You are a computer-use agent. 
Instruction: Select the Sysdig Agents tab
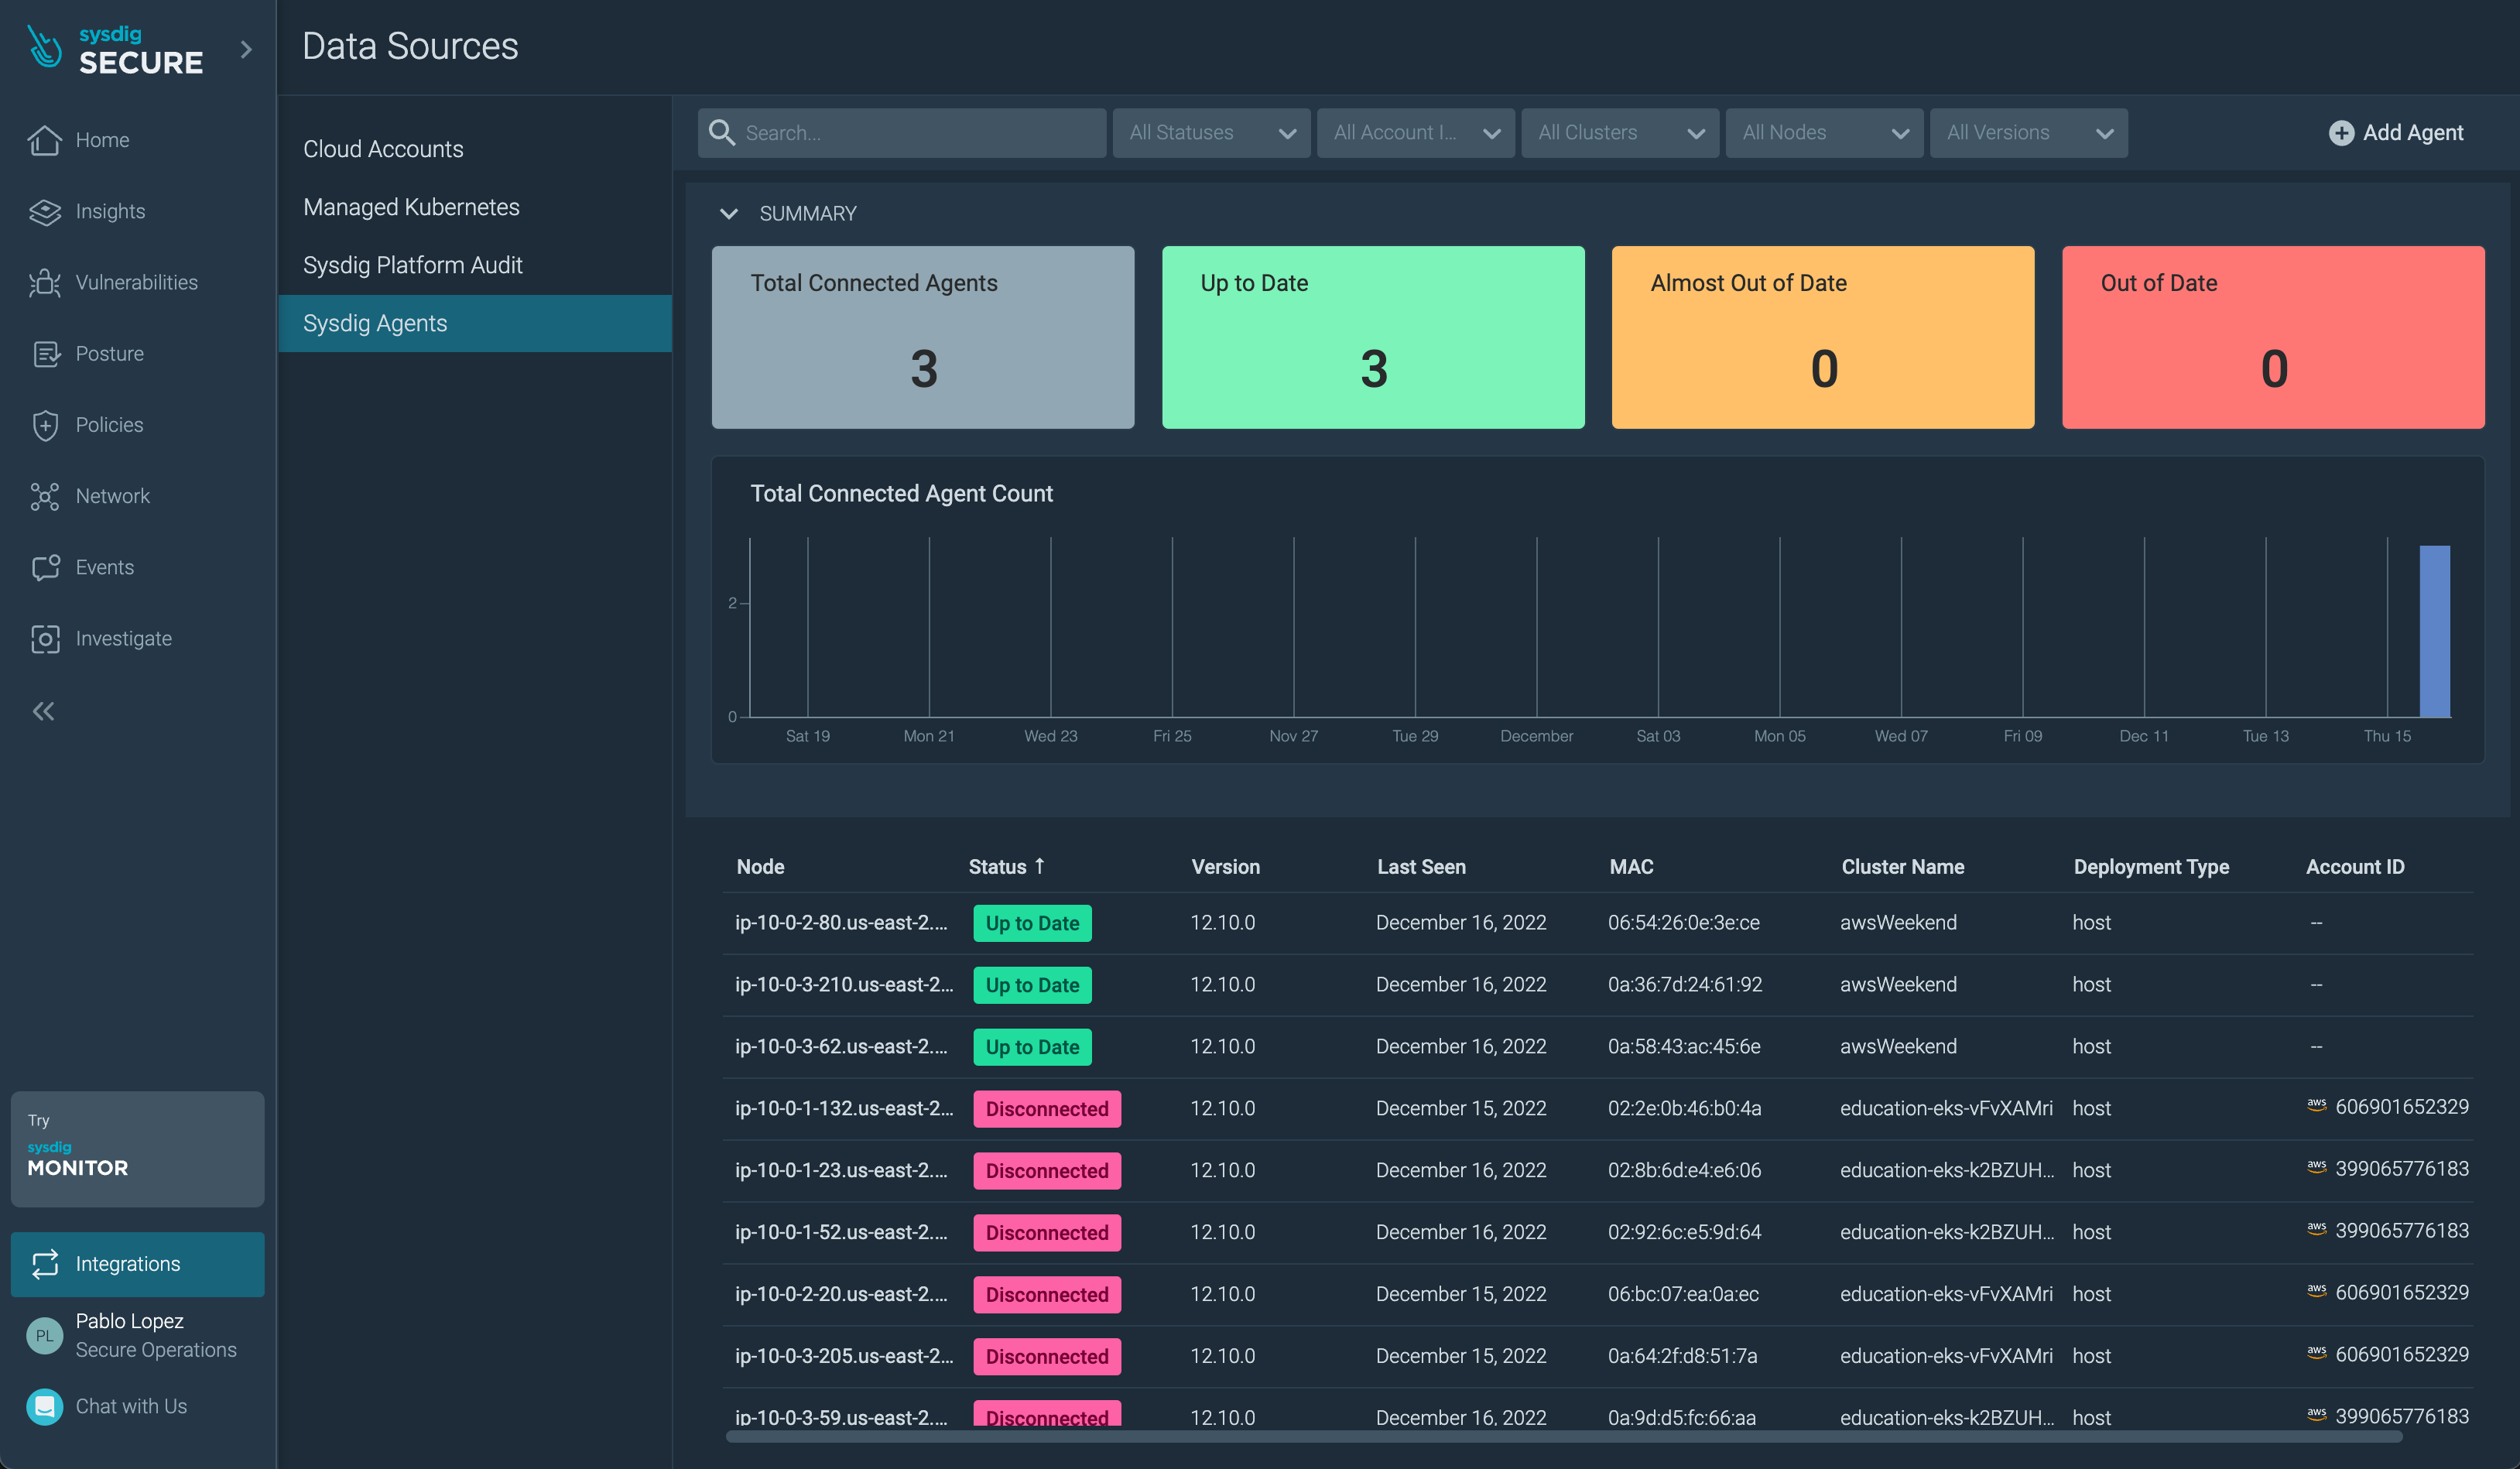475,323
